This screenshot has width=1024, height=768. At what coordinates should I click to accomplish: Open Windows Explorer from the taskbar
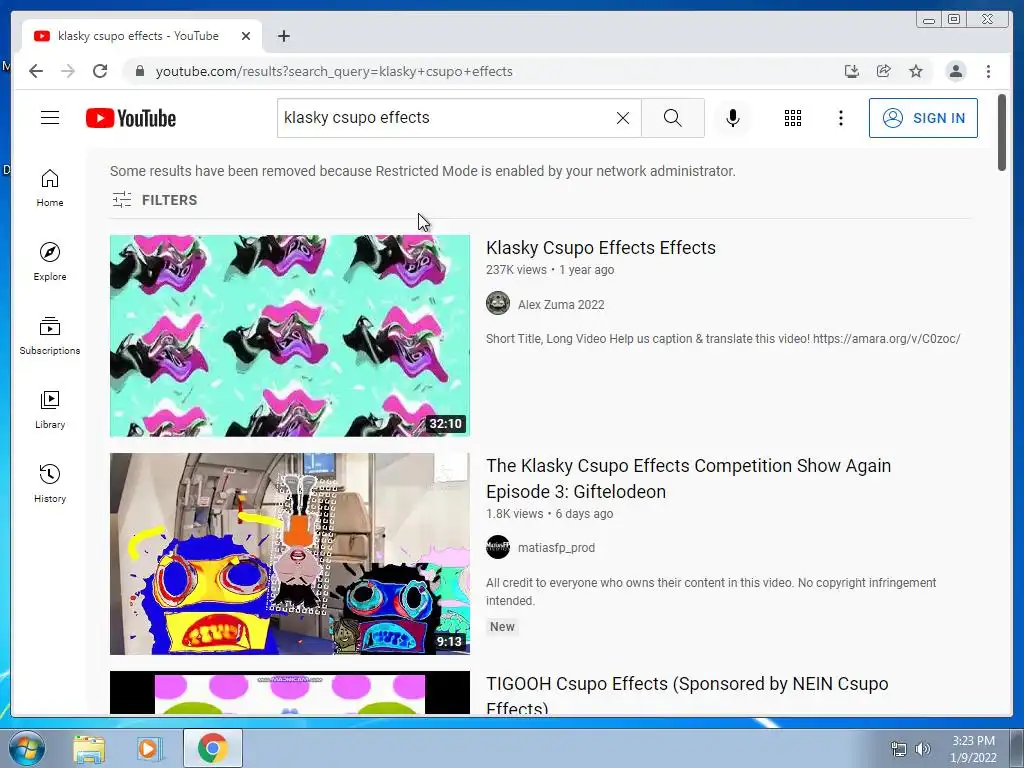[x=89, y=748]
